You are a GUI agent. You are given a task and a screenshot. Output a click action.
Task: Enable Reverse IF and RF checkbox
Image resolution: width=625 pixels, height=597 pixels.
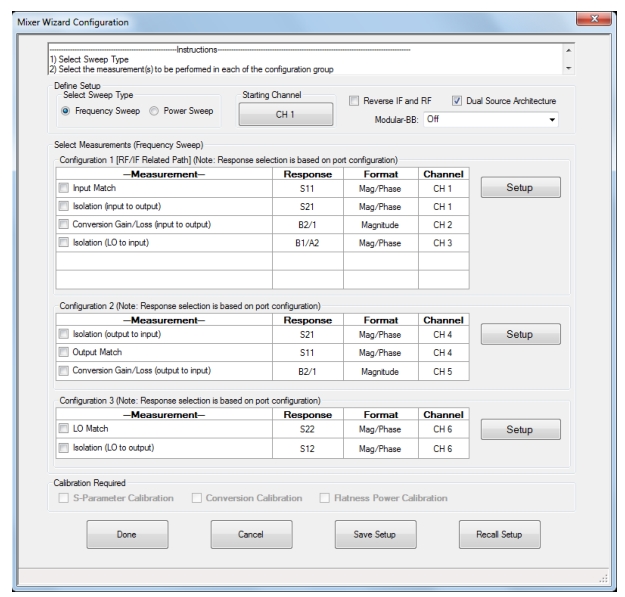(x=355, y=101)
